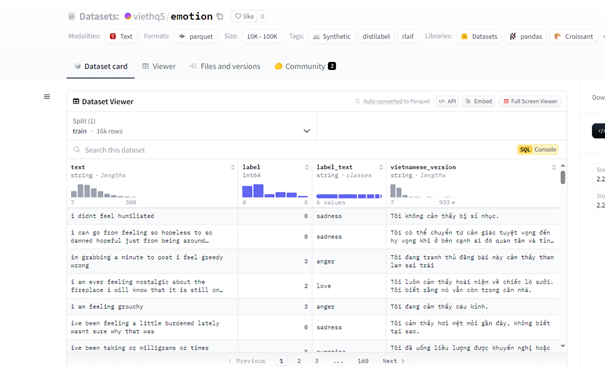
Task: Jump to page 160
Action: coord(363,361)
